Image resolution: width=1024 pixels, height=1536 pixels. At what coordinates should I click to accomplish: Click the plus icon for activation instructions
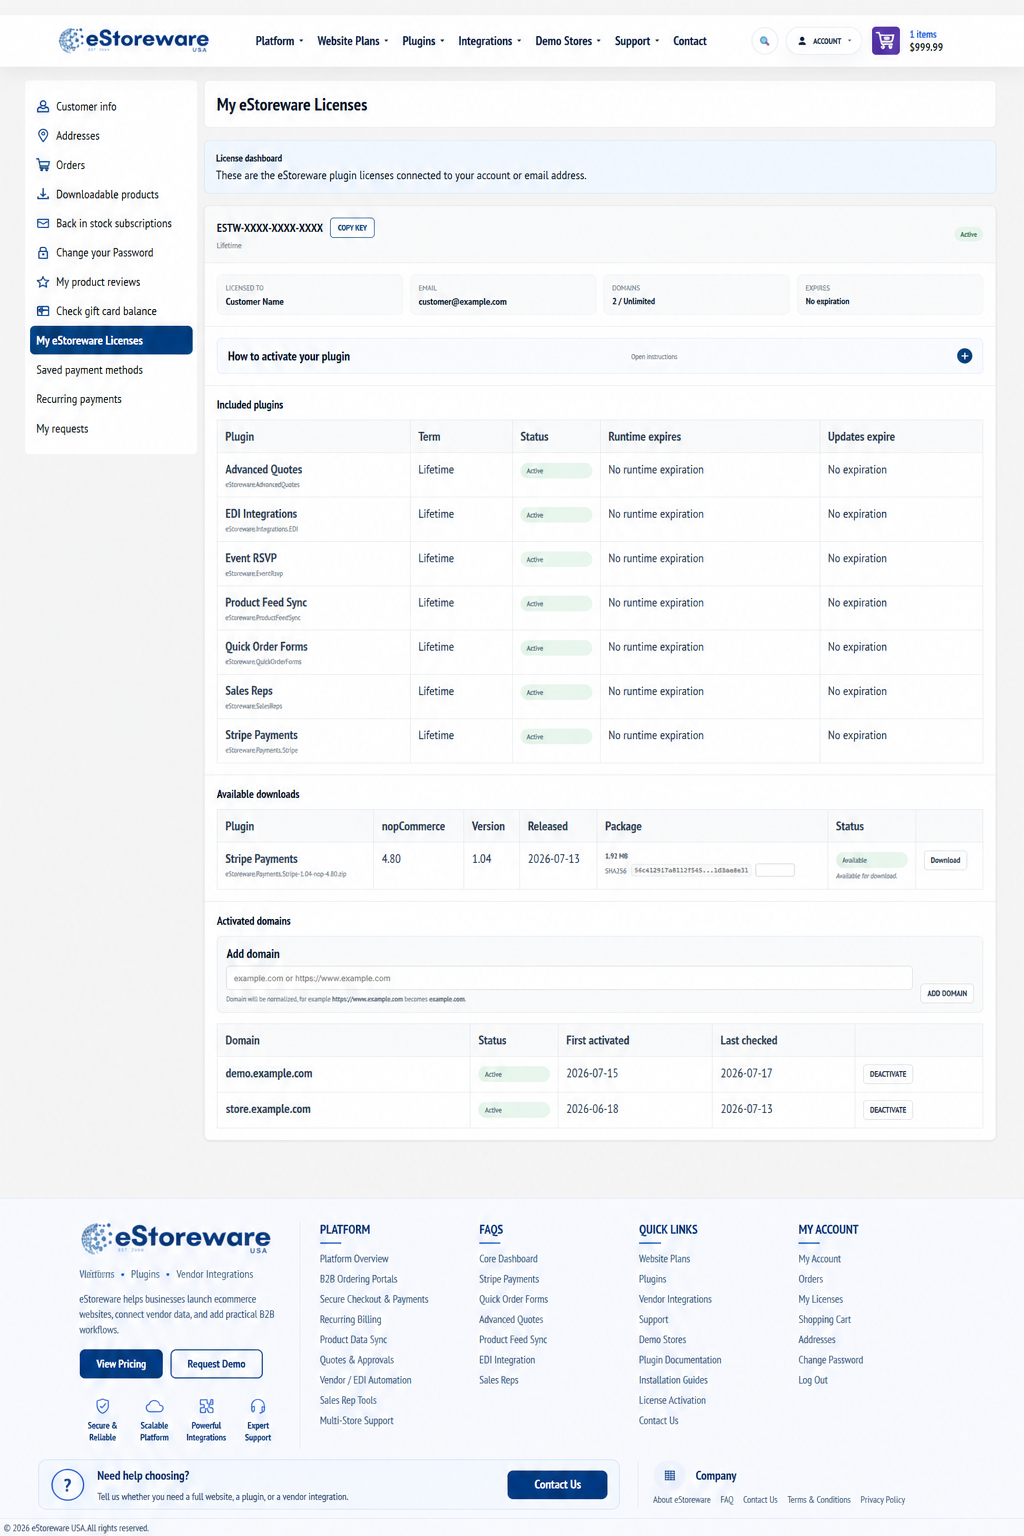coord(965,356)
